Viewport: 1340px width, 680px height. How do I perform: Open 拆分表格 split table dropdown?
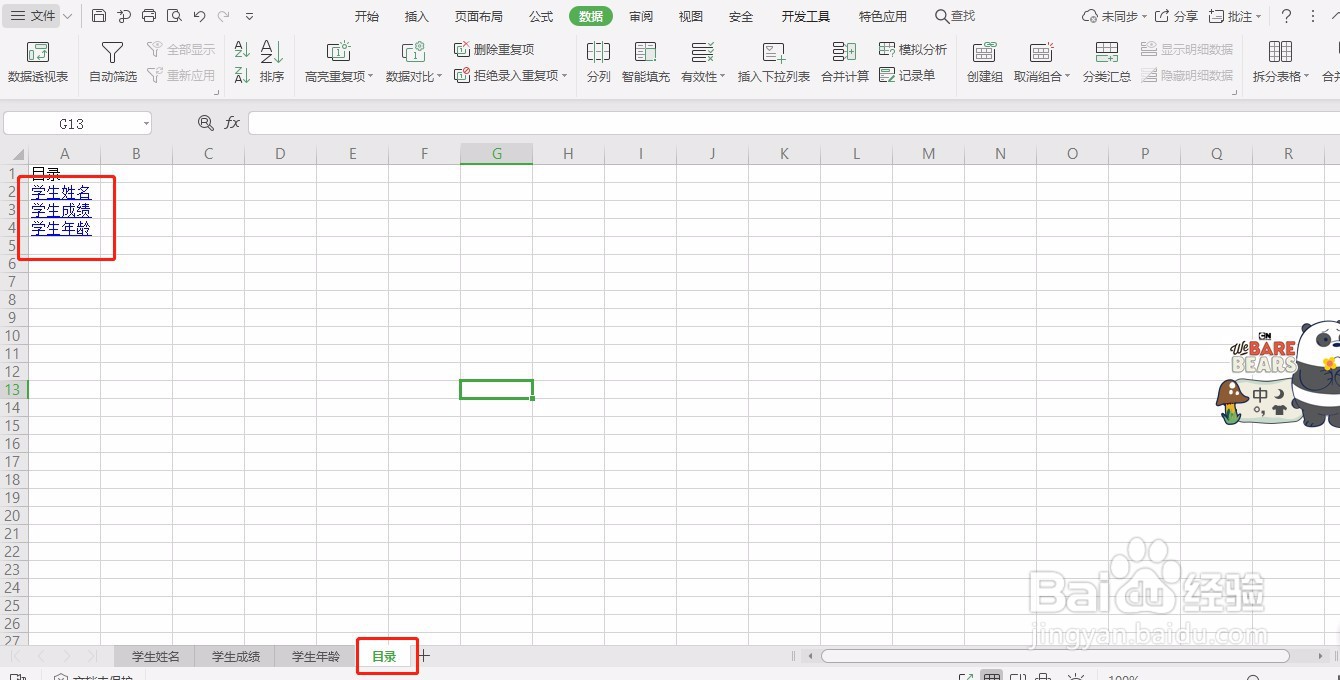tap(1280, 62)
